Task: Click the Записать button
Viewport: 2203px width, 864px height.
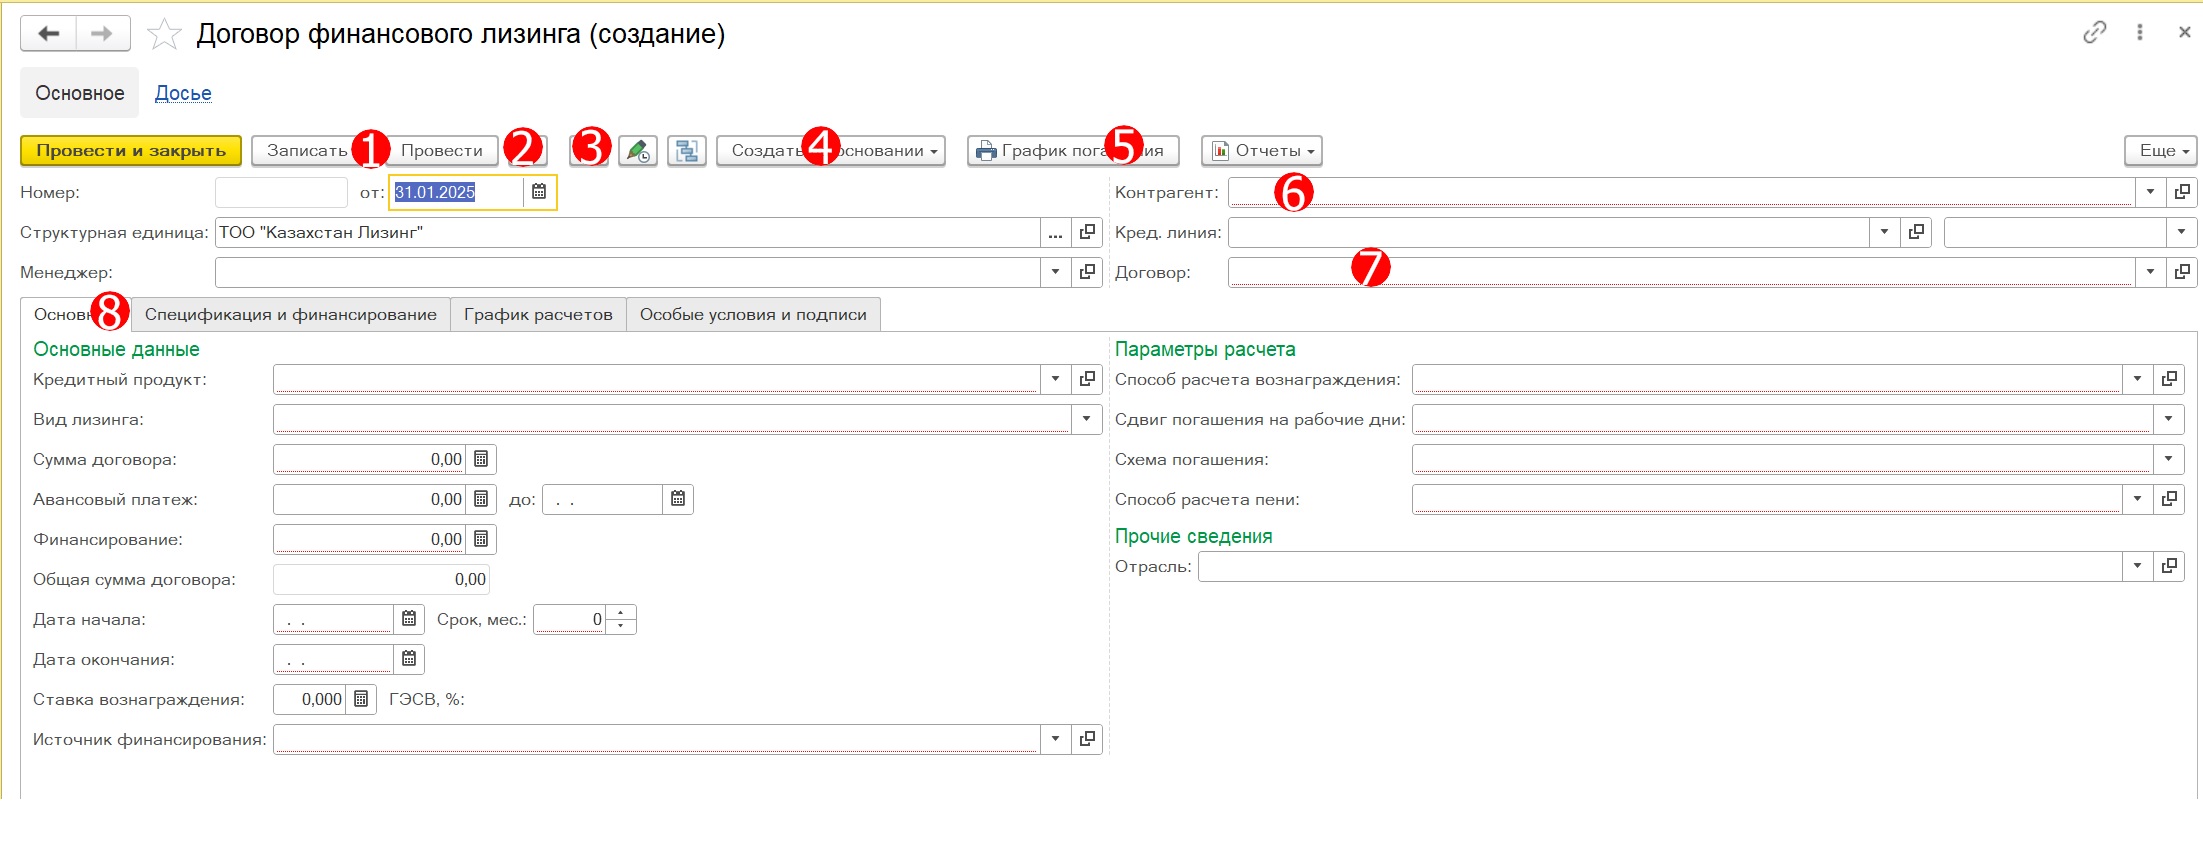Action: 307,151
